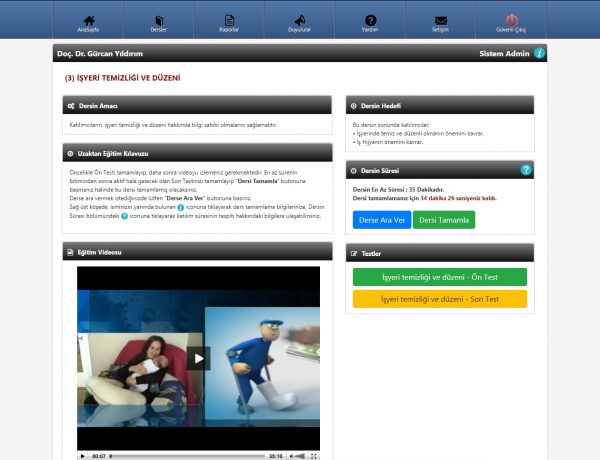
Task: Open İşyeri temizliği ve düzeni Ön Test
Action: (x=440, y=277)
